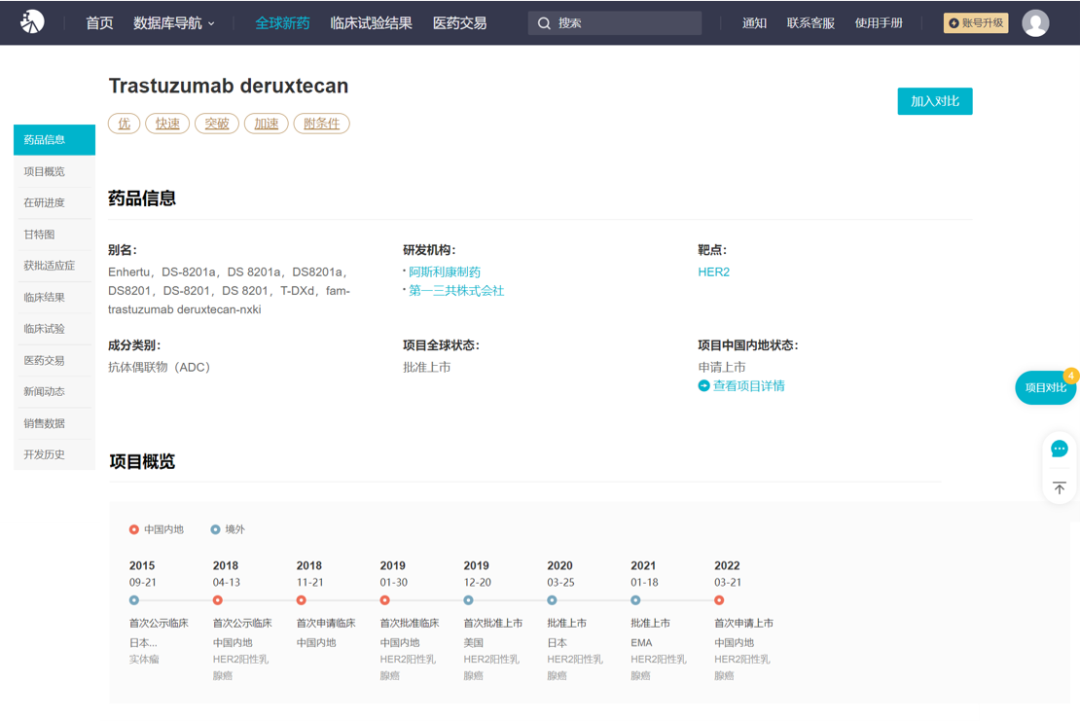Image resolution: width=1080 pixels, height=721 pixels.
Task: Select 项目概览 in the sidebar
Action: 54,171
